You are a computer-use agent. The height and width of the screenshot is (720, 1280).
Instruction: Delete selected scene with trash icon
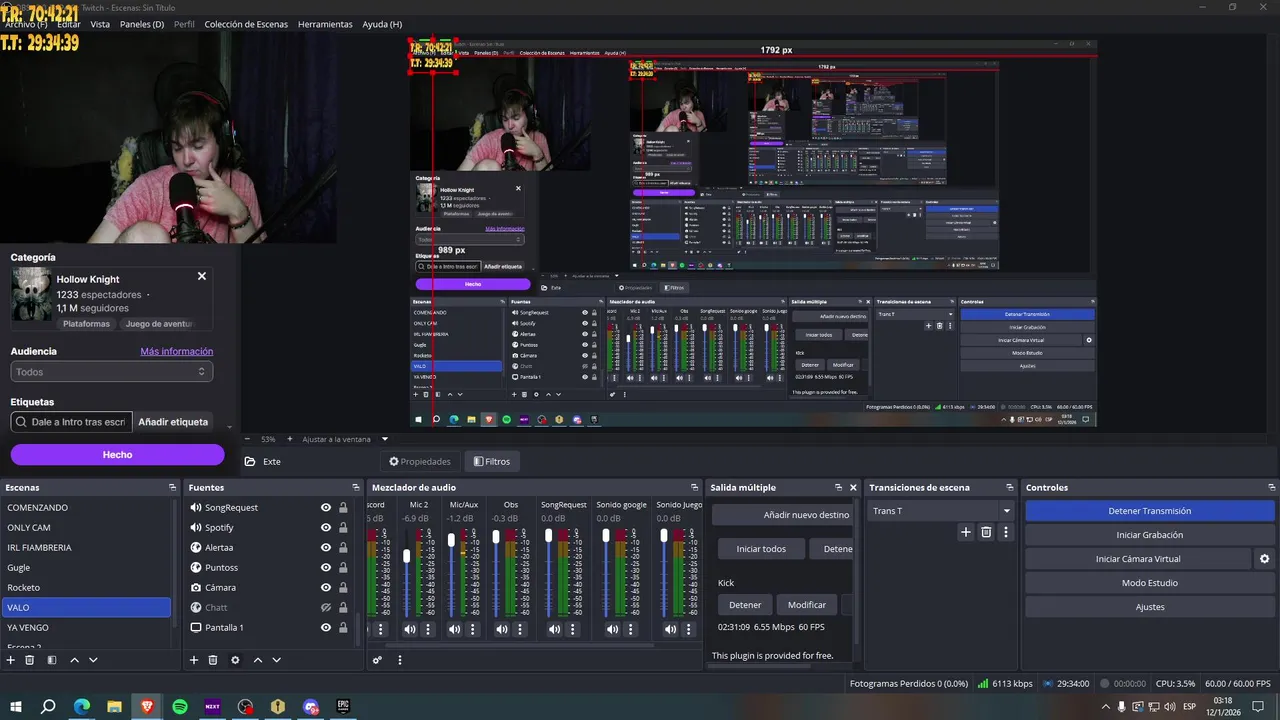30,660
